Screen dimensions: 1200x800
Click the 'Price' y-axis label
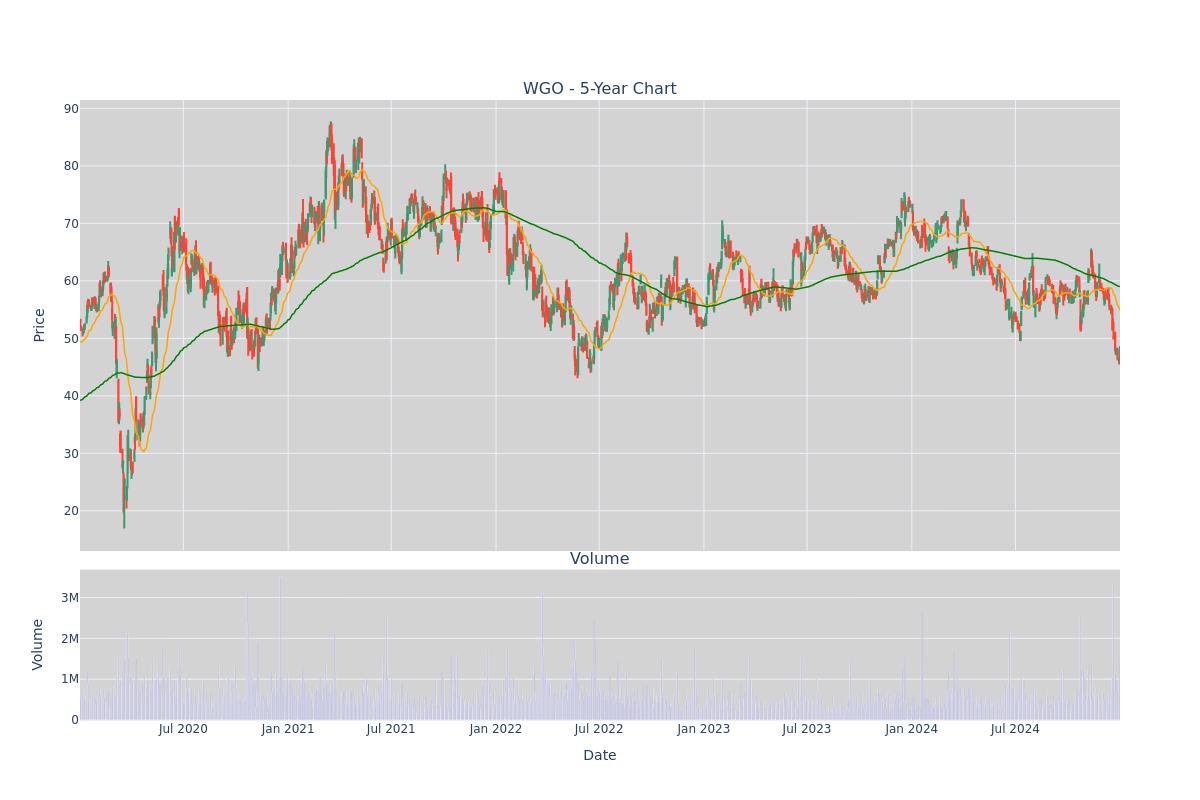tap(40, 325)
